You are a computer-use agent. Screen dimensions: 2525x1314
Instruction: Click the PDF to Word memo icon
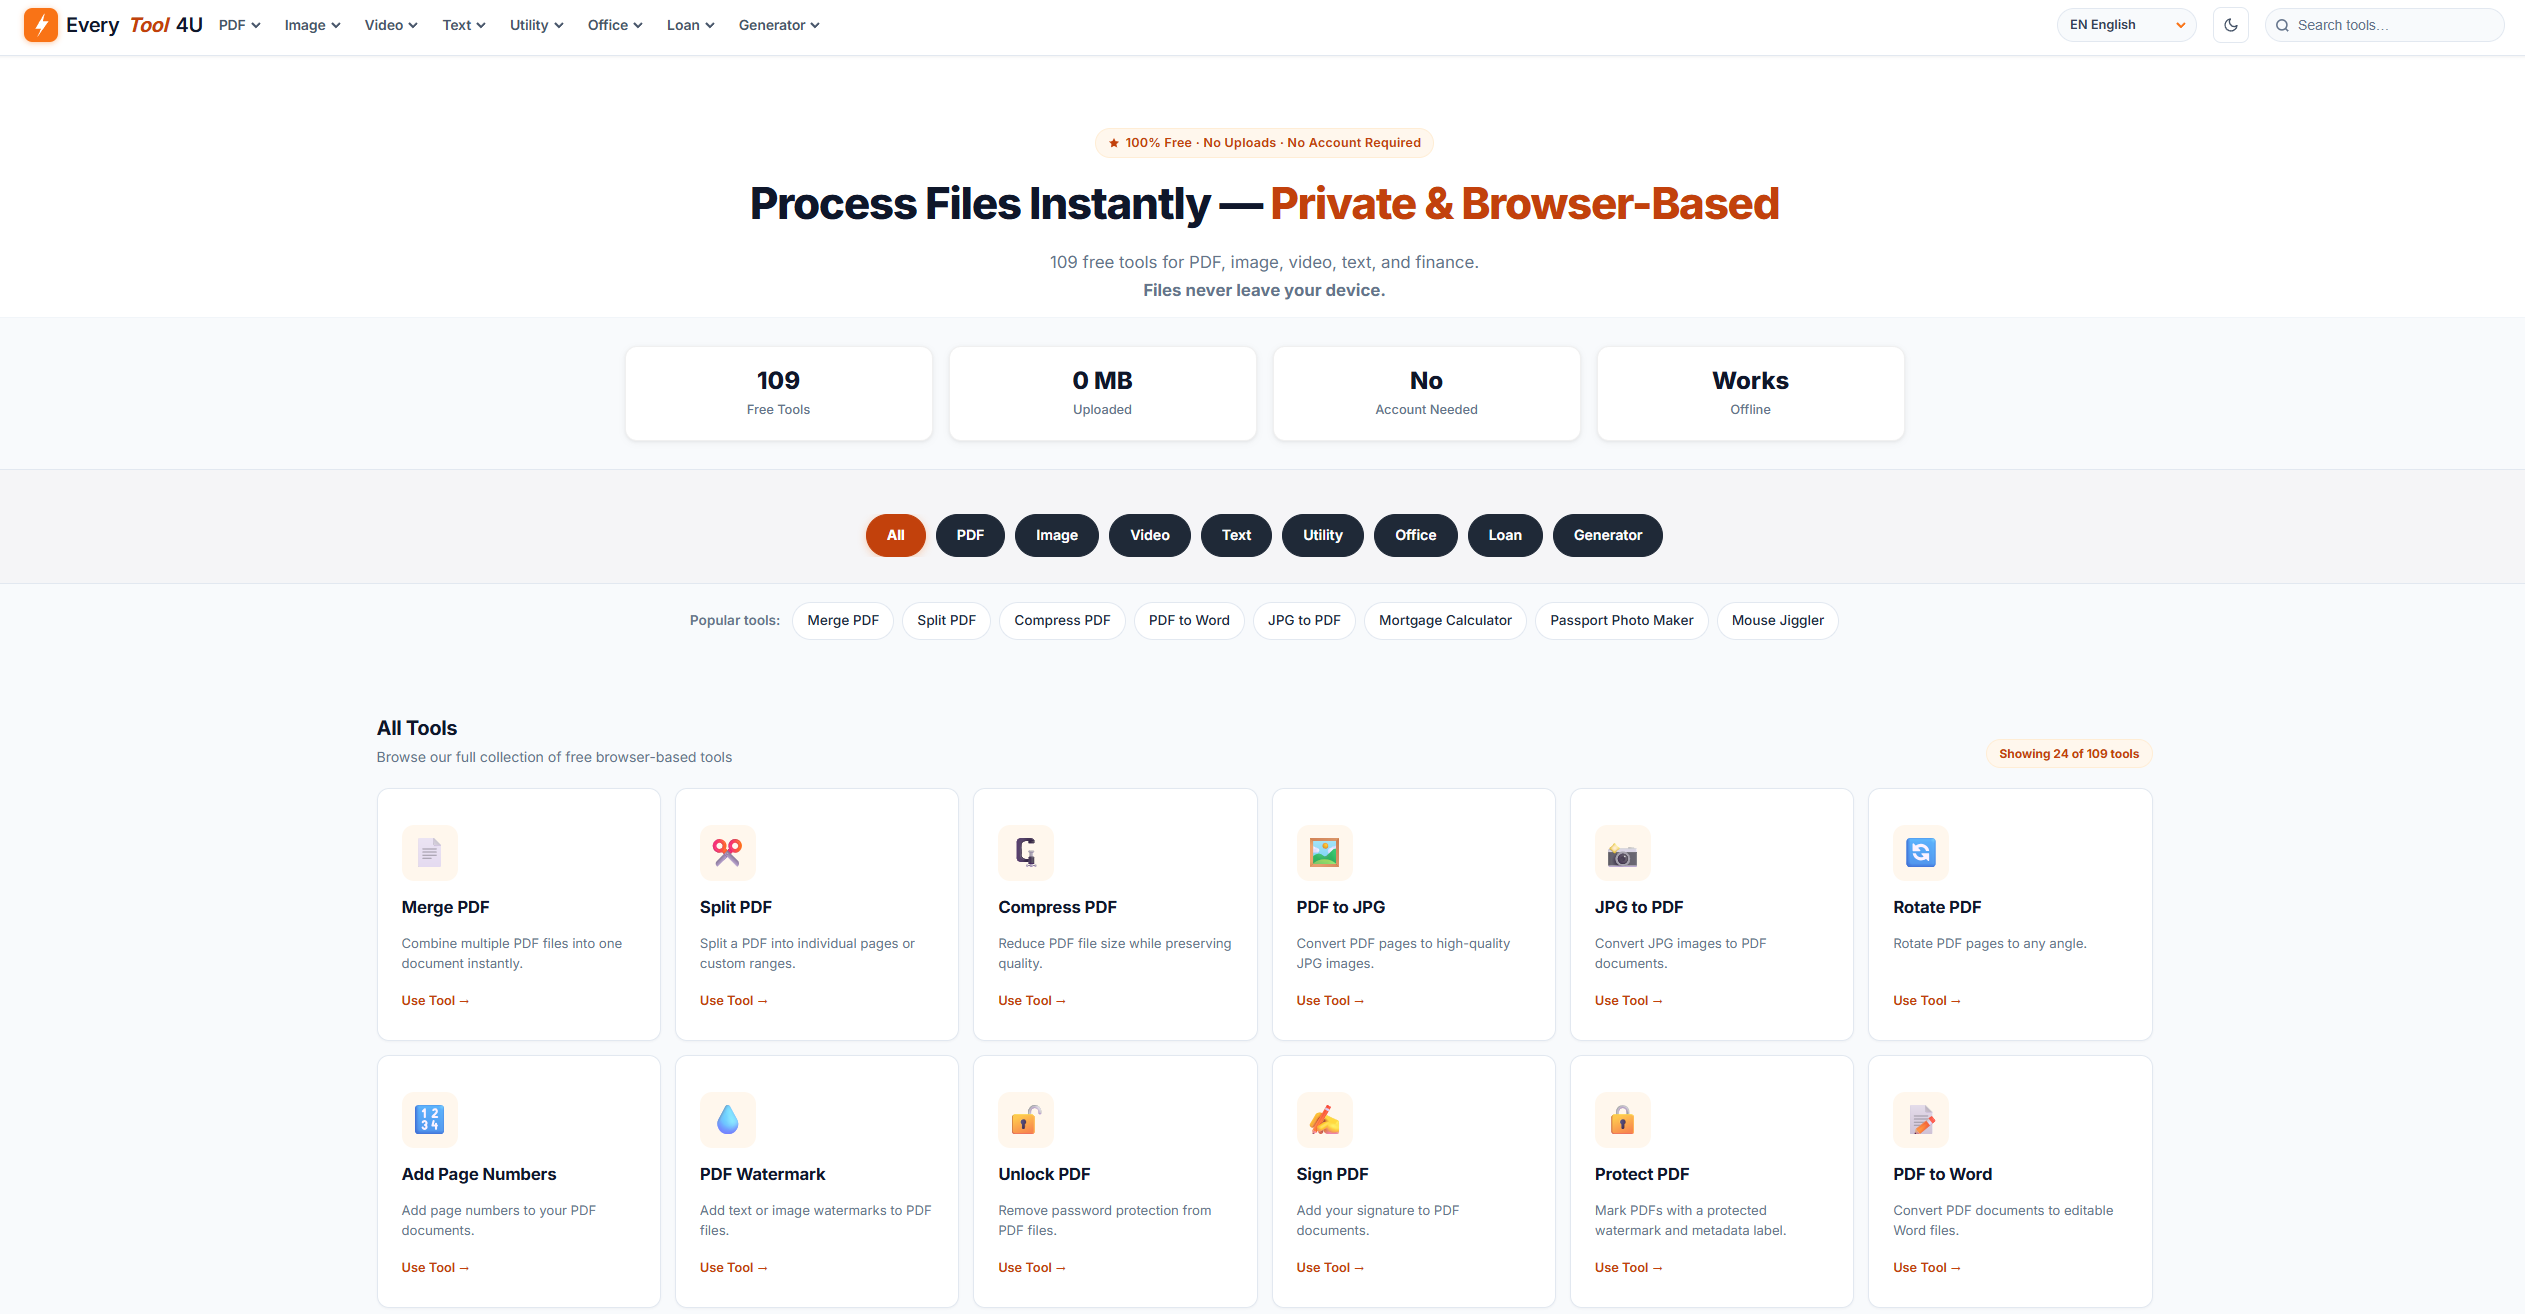(x=1921, y=1120)
